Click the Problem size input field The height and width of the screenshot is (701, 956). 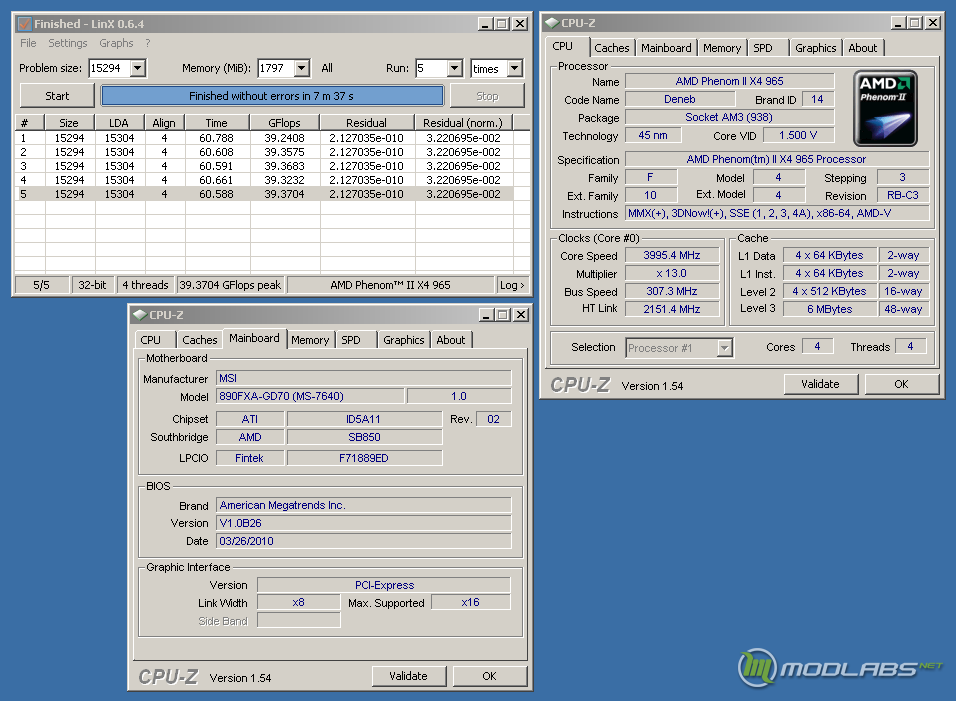click(x=110, y=68)
